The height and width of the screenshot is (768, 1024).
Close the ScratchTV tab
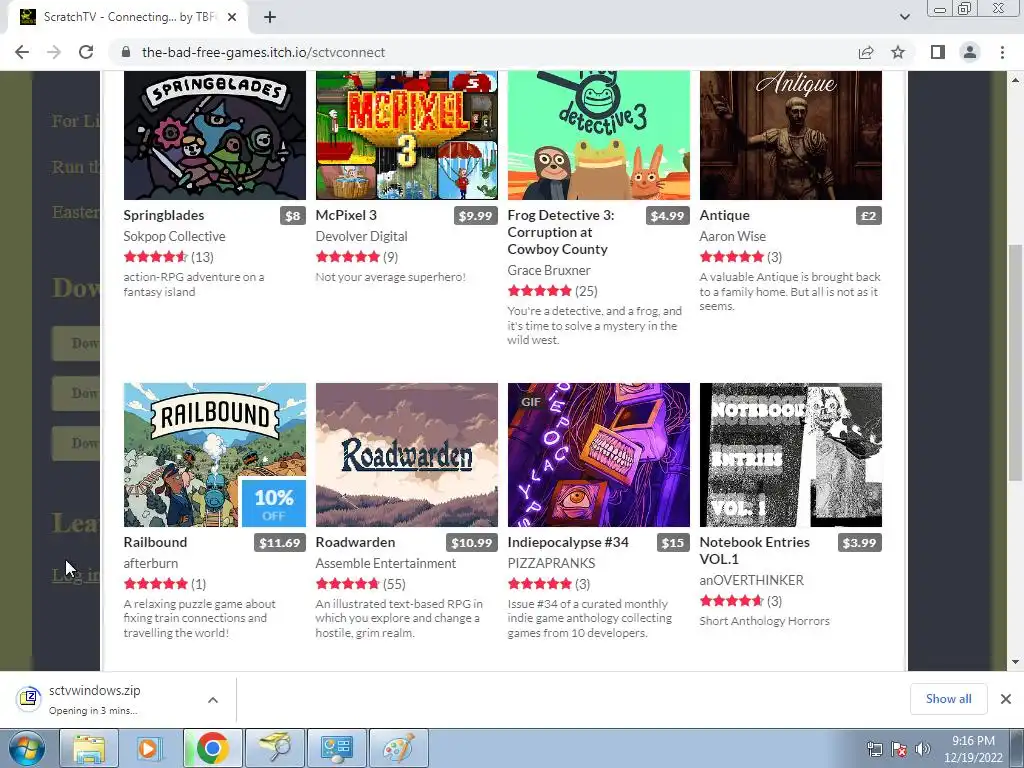(232, 17)
